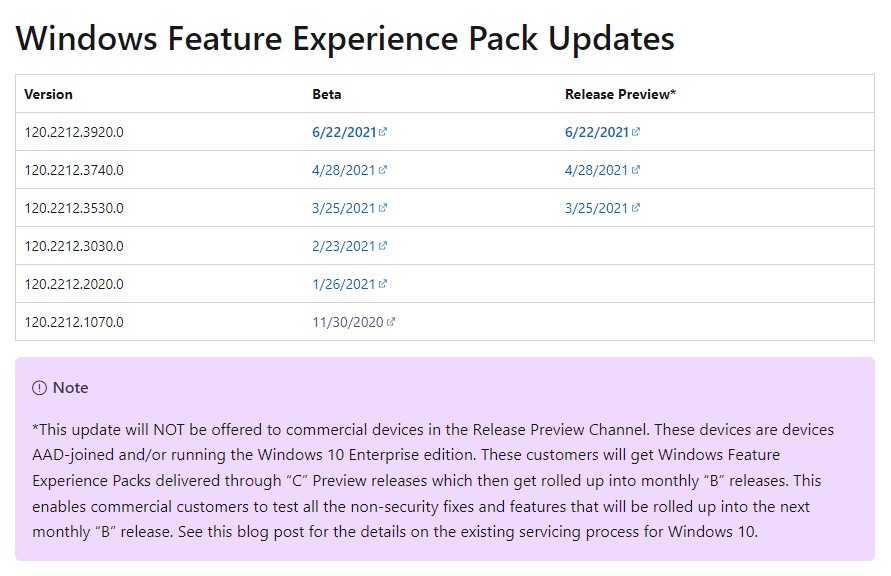Select the Version column header
This screenshot has width=891, height=576.
pyautogui.click(x=48, y=94)
